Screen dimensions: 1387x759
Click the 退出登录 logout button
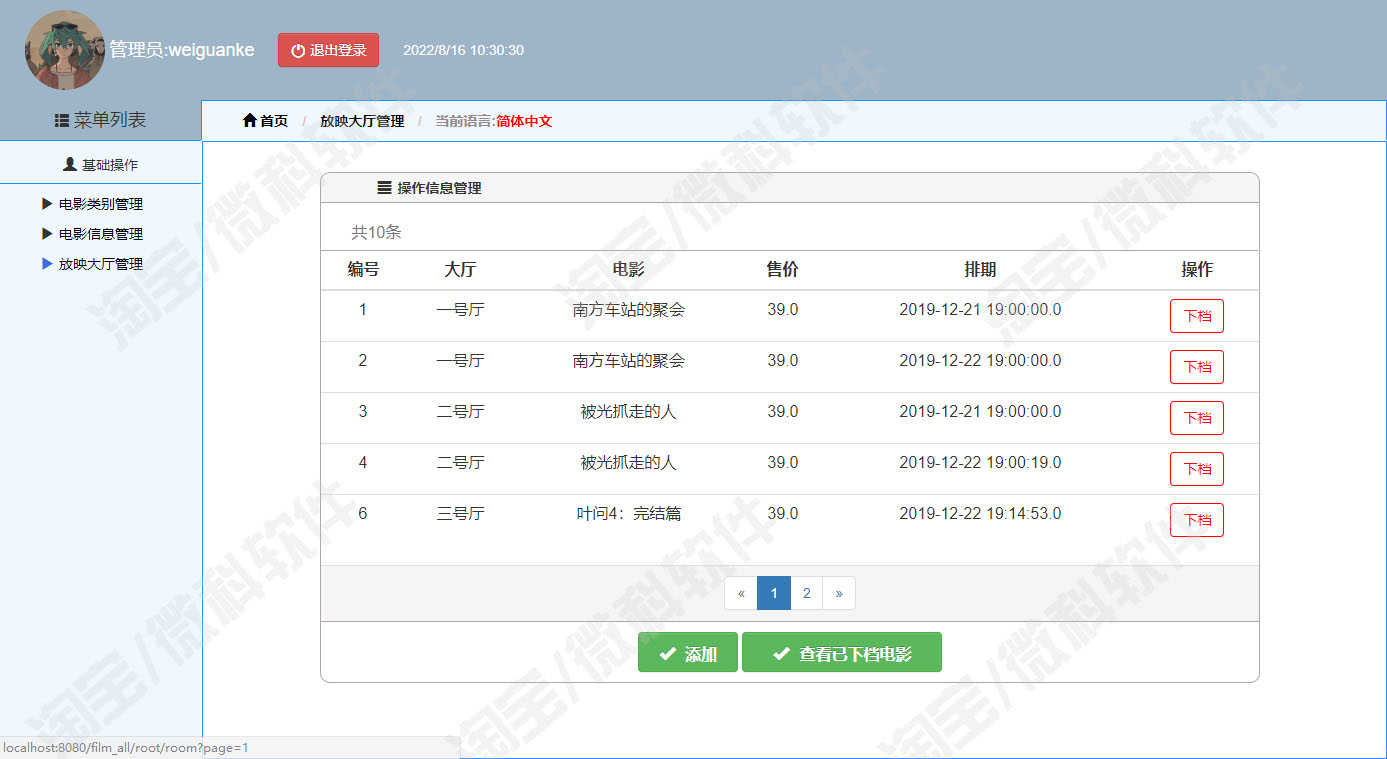(328, 50)
